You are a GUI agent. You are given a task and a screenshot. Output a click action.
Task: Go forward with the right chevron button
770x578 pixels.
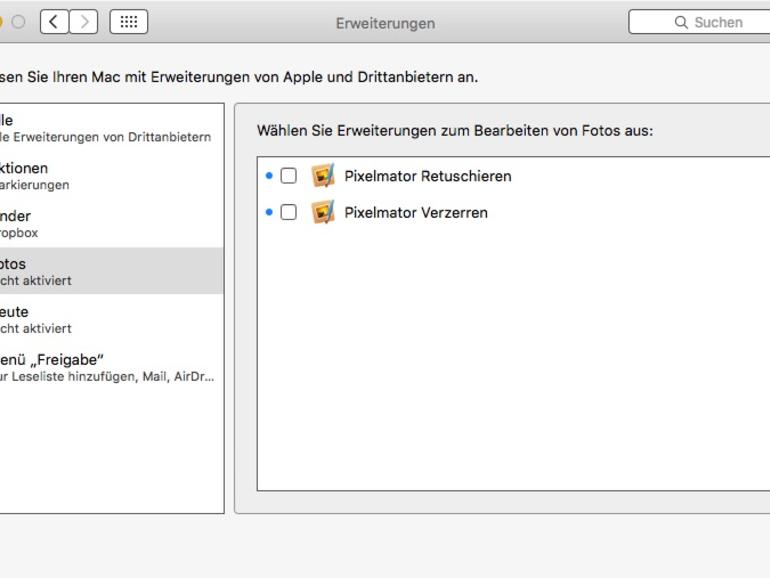coord(83,22)
